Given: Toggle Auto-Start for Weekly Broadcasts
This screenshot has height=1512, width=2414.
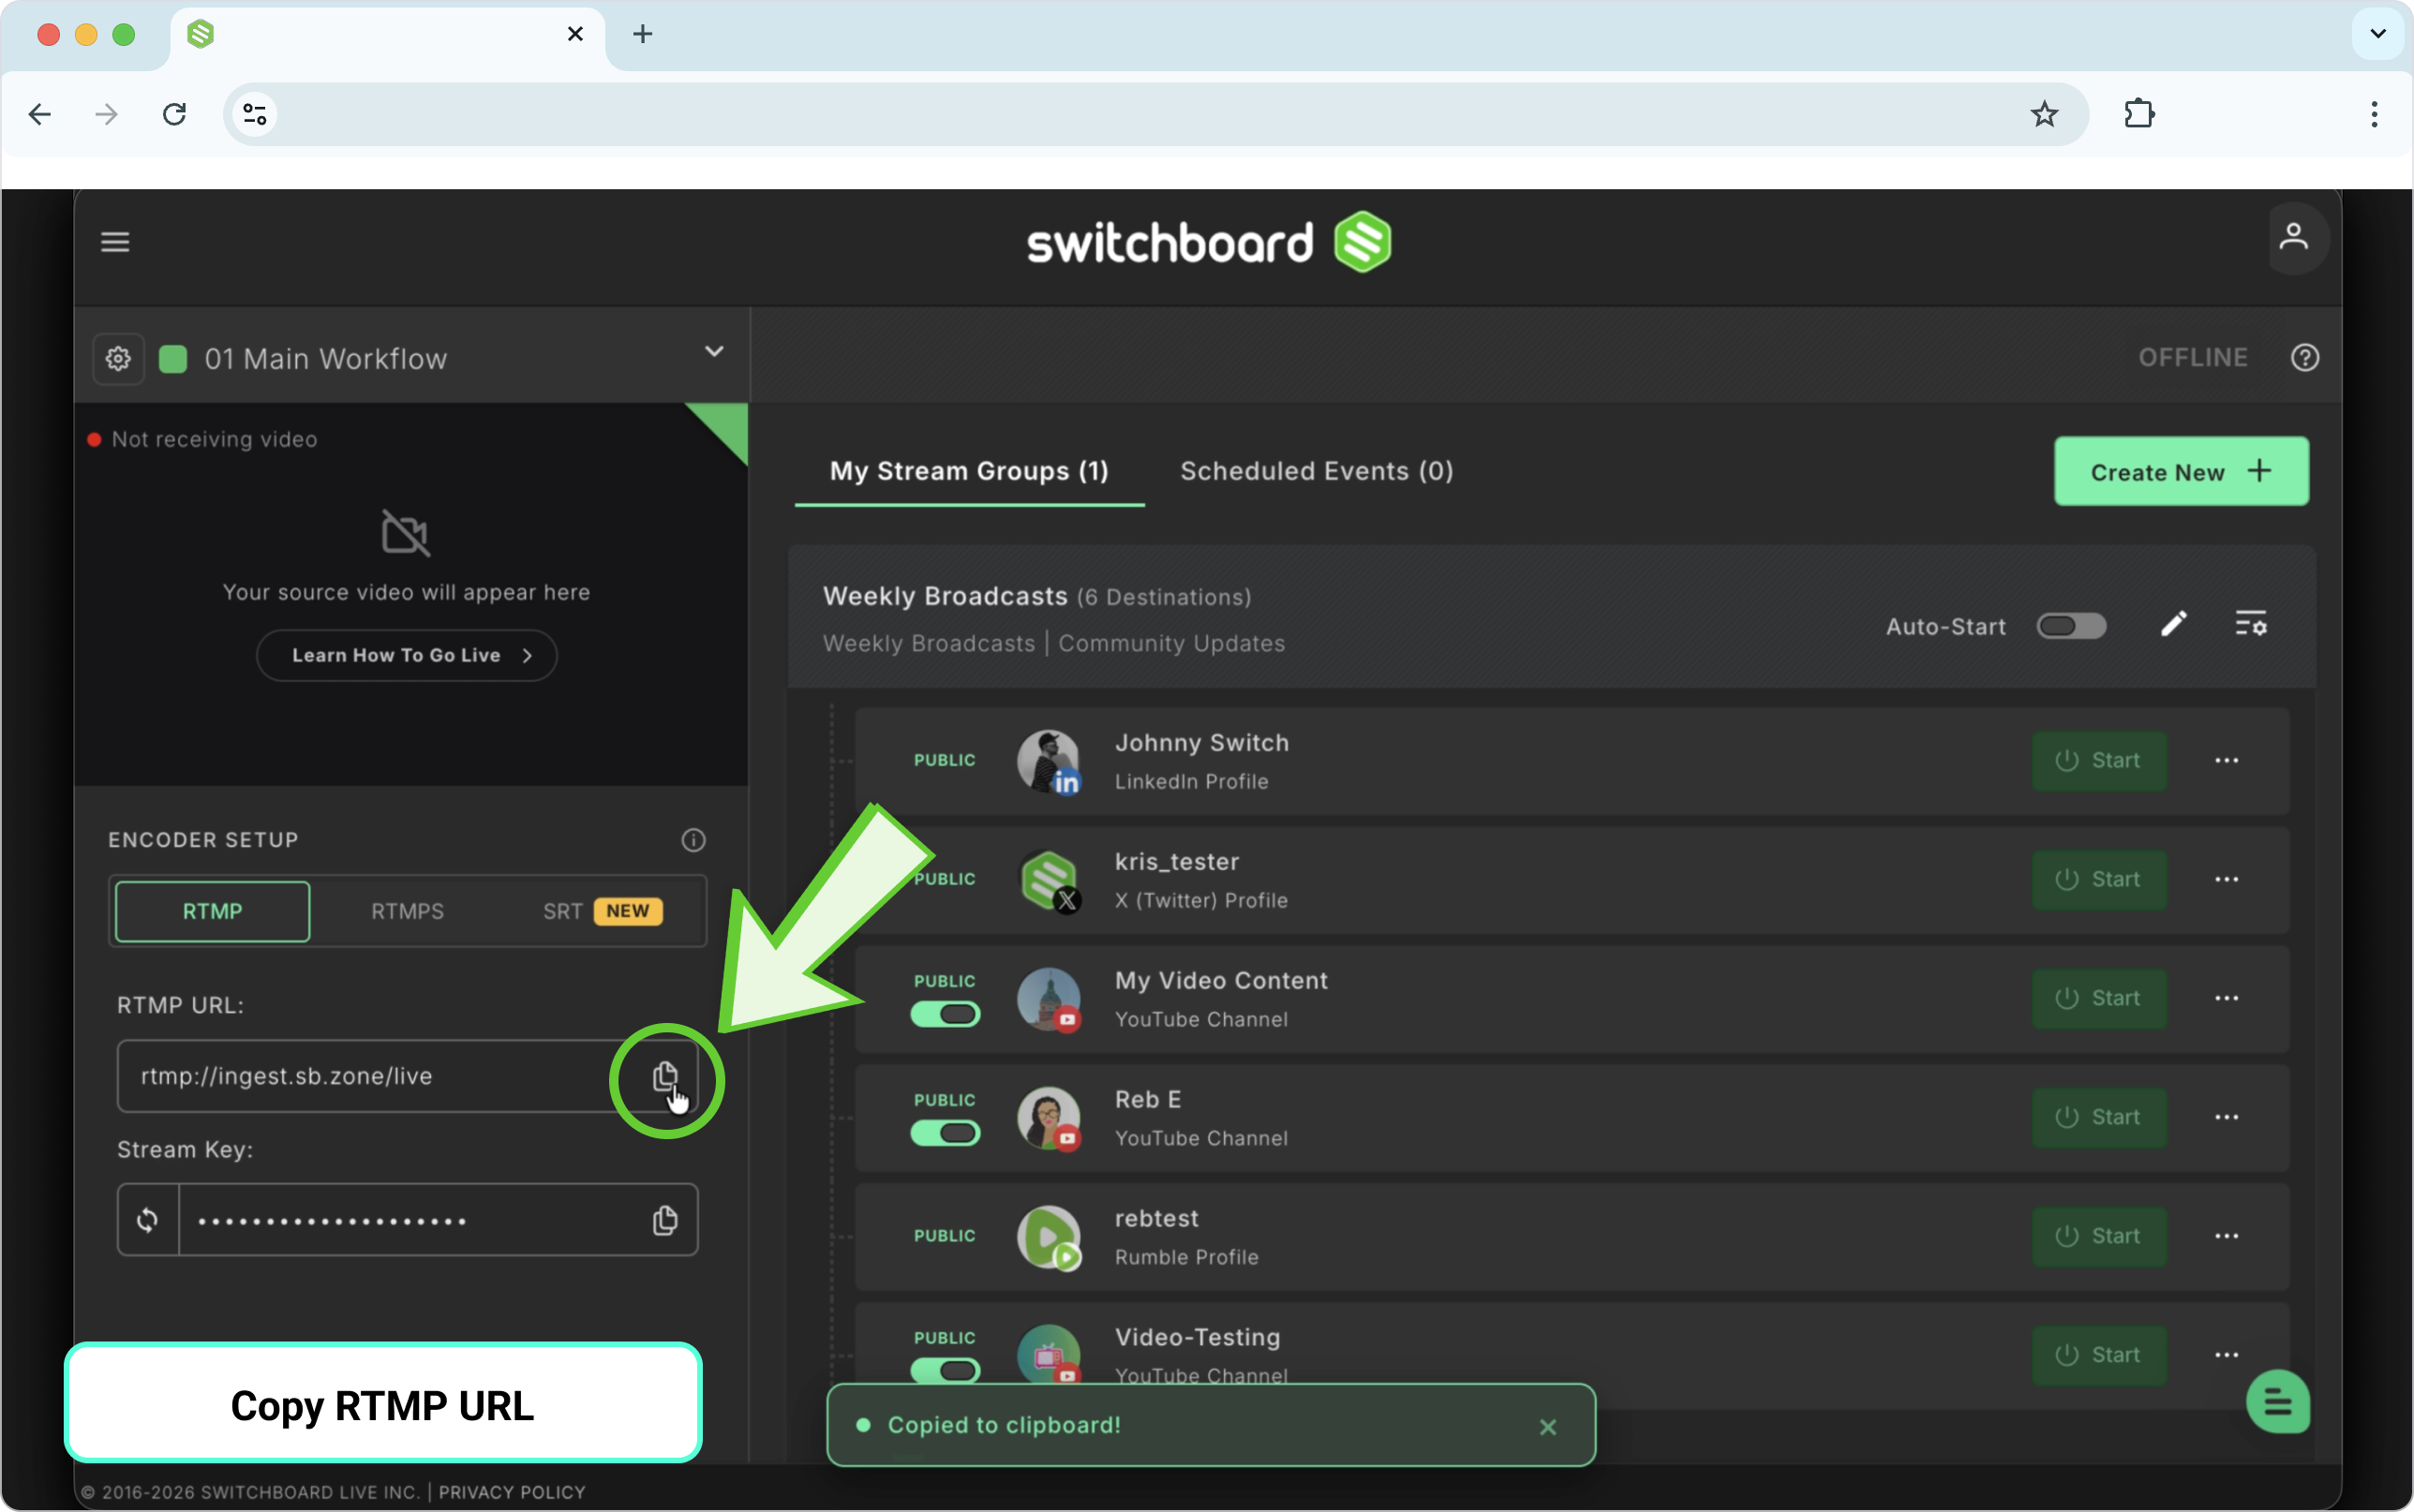Looking at the screenshot, I should tap(2071, 626).
